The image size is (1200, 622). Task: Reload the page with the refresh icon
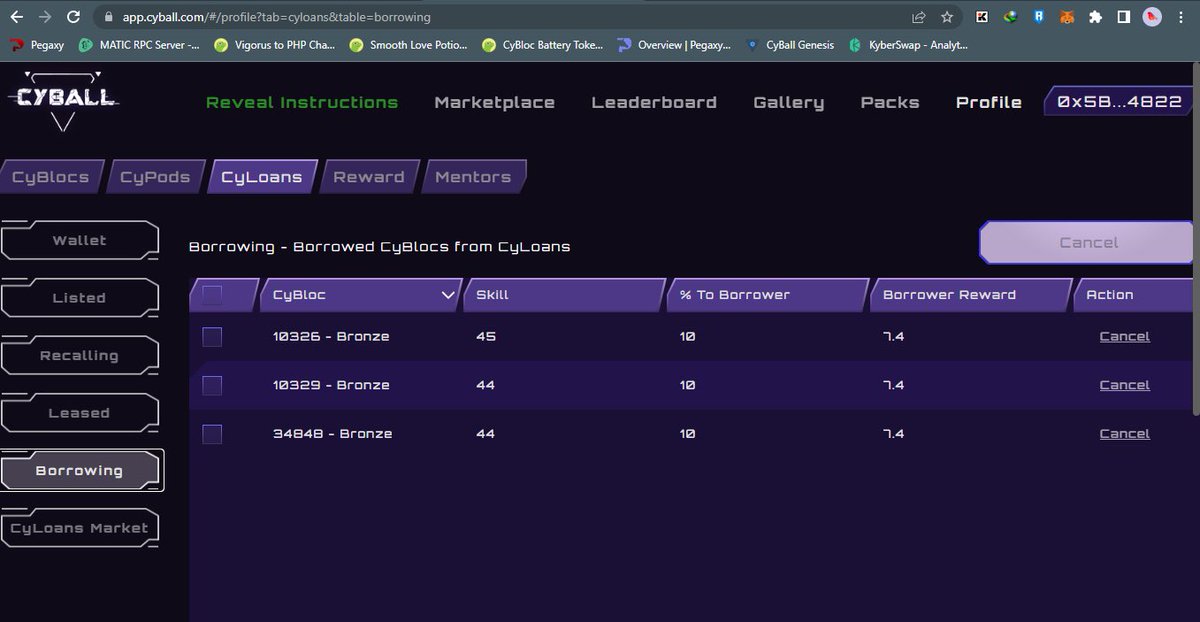click(x=73, y=17)
